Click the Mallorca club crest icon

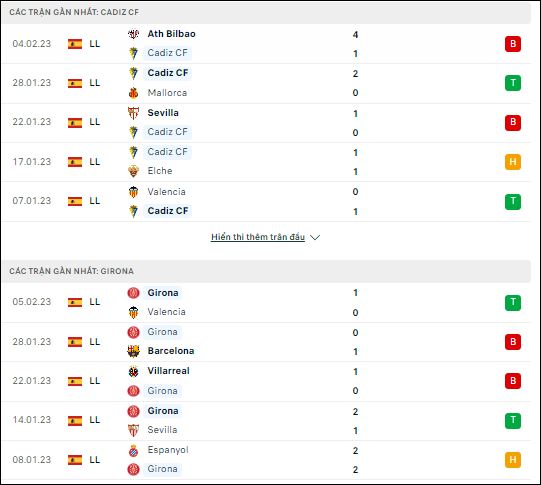pyautogui.click(x=134, y=92)
